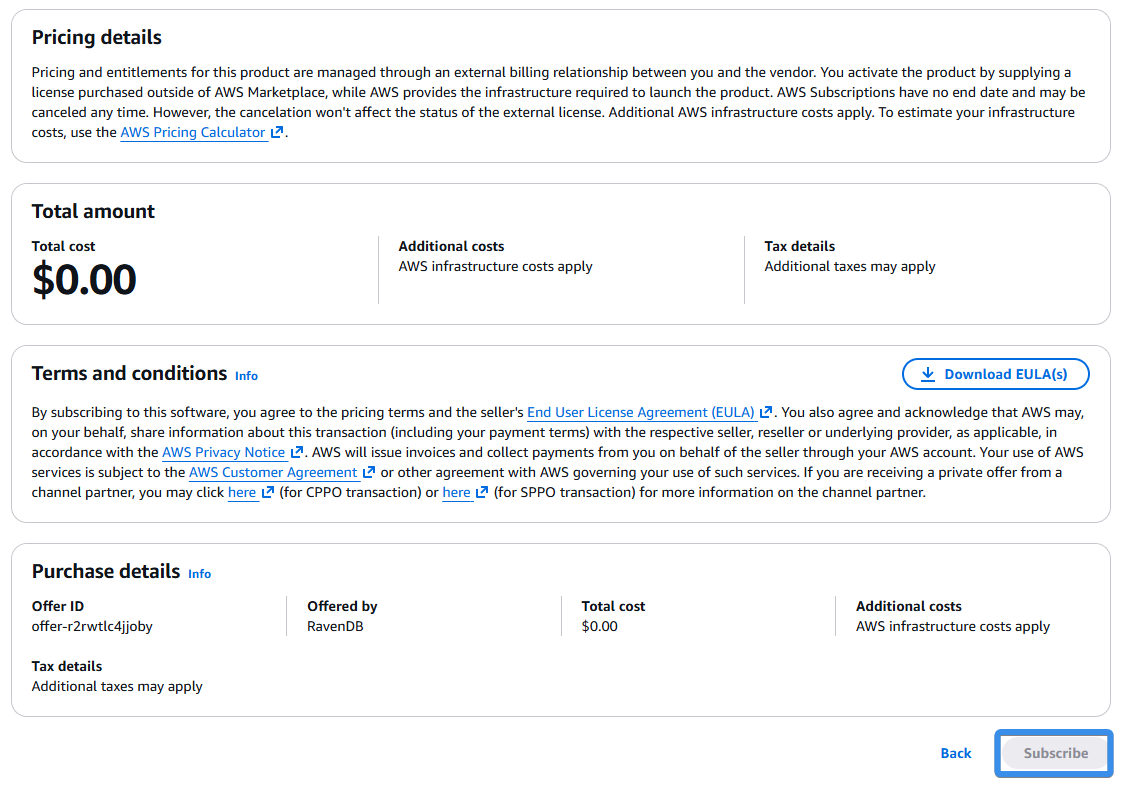The height and width of the screenshot is (796, 1131).
Task: Click the download arrow icon in EULA button
Action: [928, 374]
